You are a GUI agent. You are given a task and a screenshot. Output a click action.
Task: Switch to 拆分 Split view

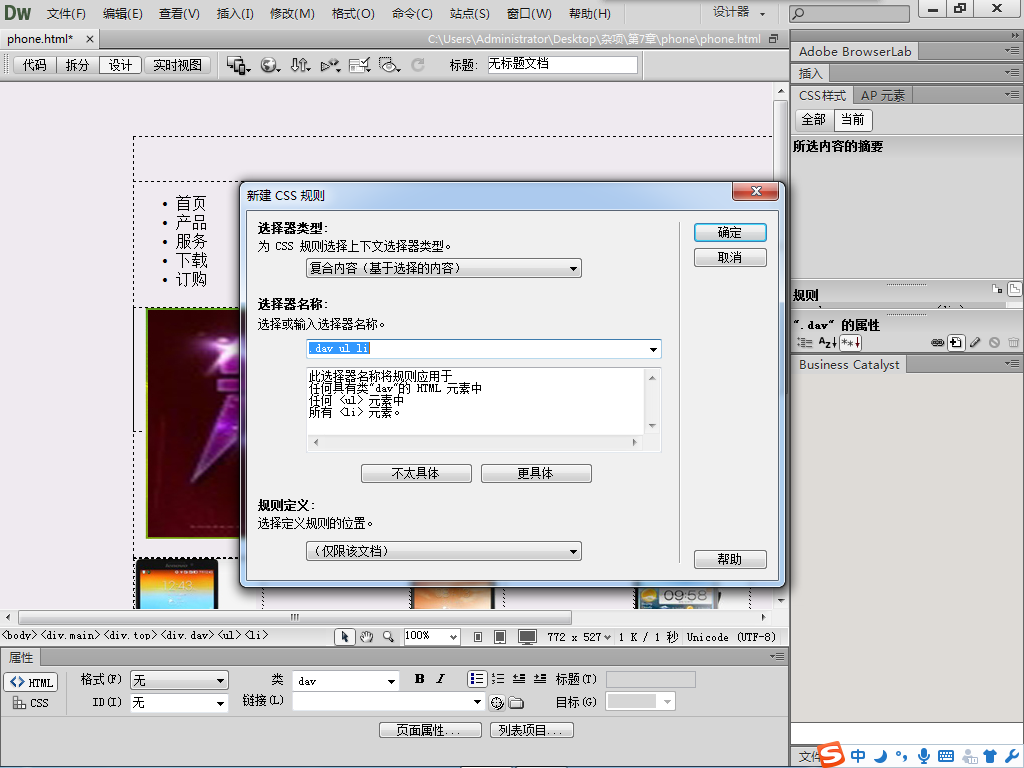point(77,65)
